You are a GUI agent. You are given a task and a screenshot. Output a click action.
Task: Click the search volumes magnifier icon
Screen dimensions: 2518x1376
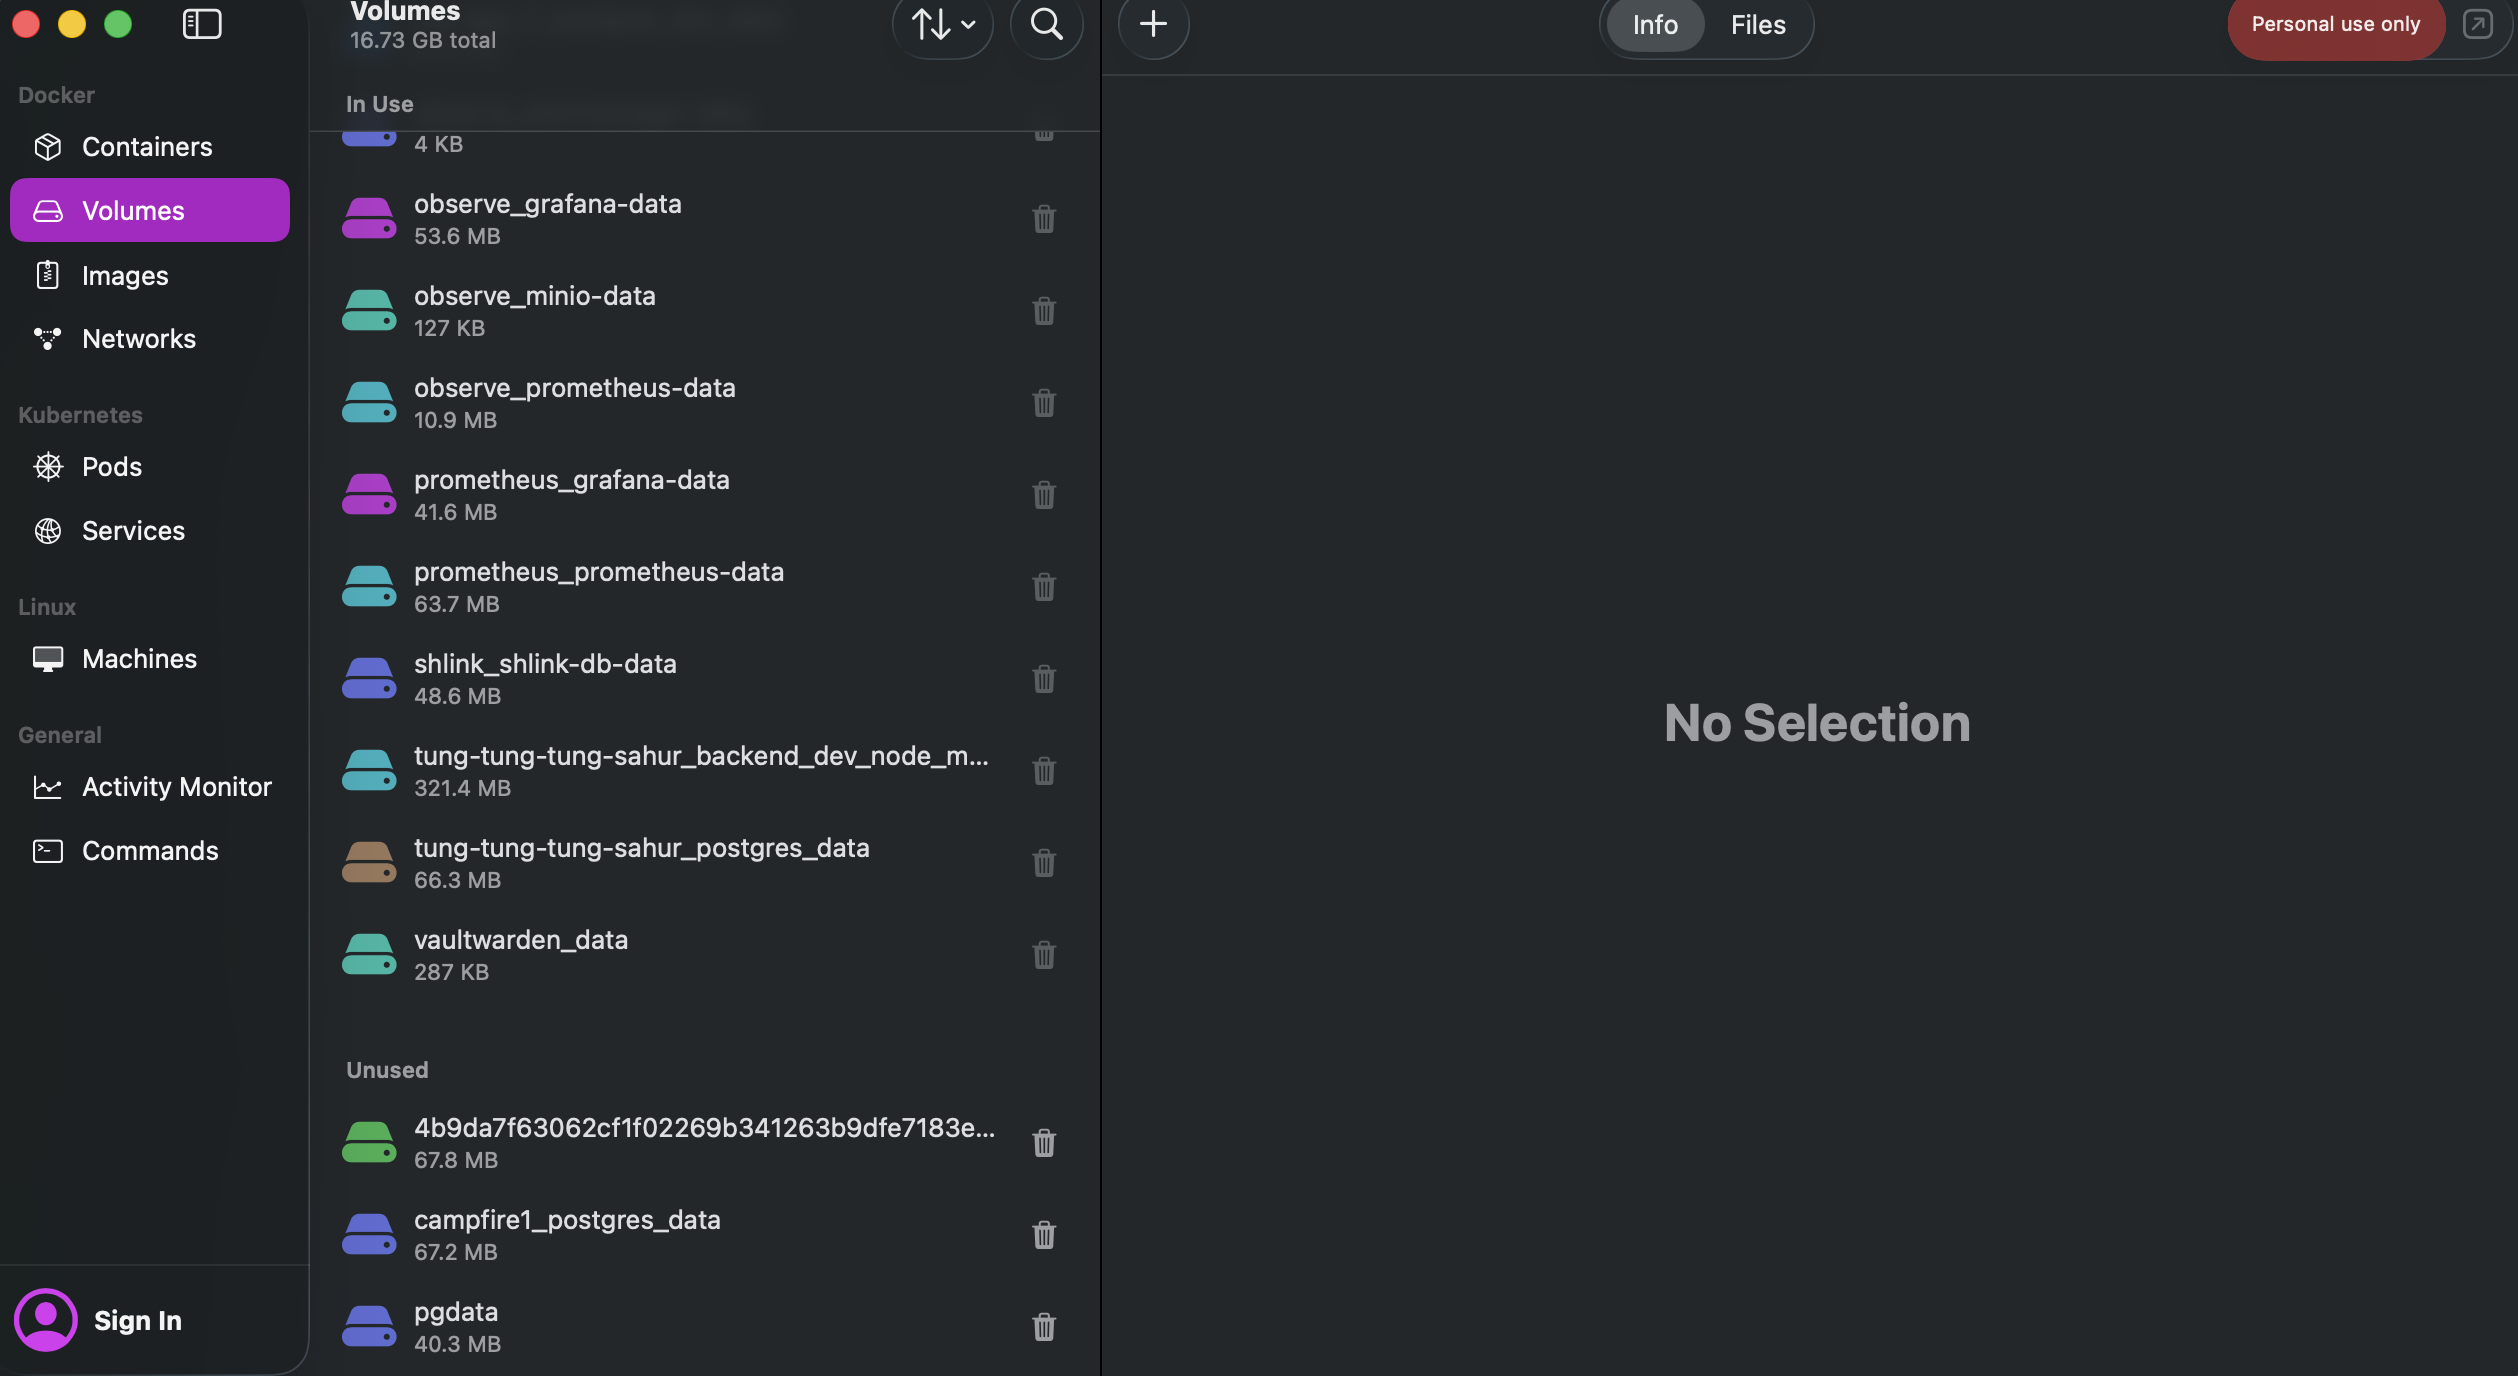pos(1046,24)
